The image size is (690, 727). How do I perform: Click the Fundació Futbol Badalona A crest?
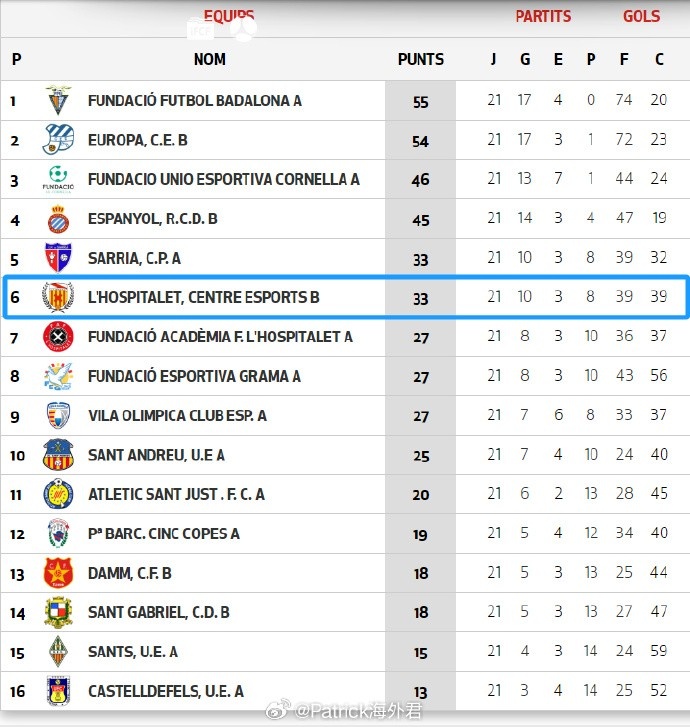tap(58, 101)
